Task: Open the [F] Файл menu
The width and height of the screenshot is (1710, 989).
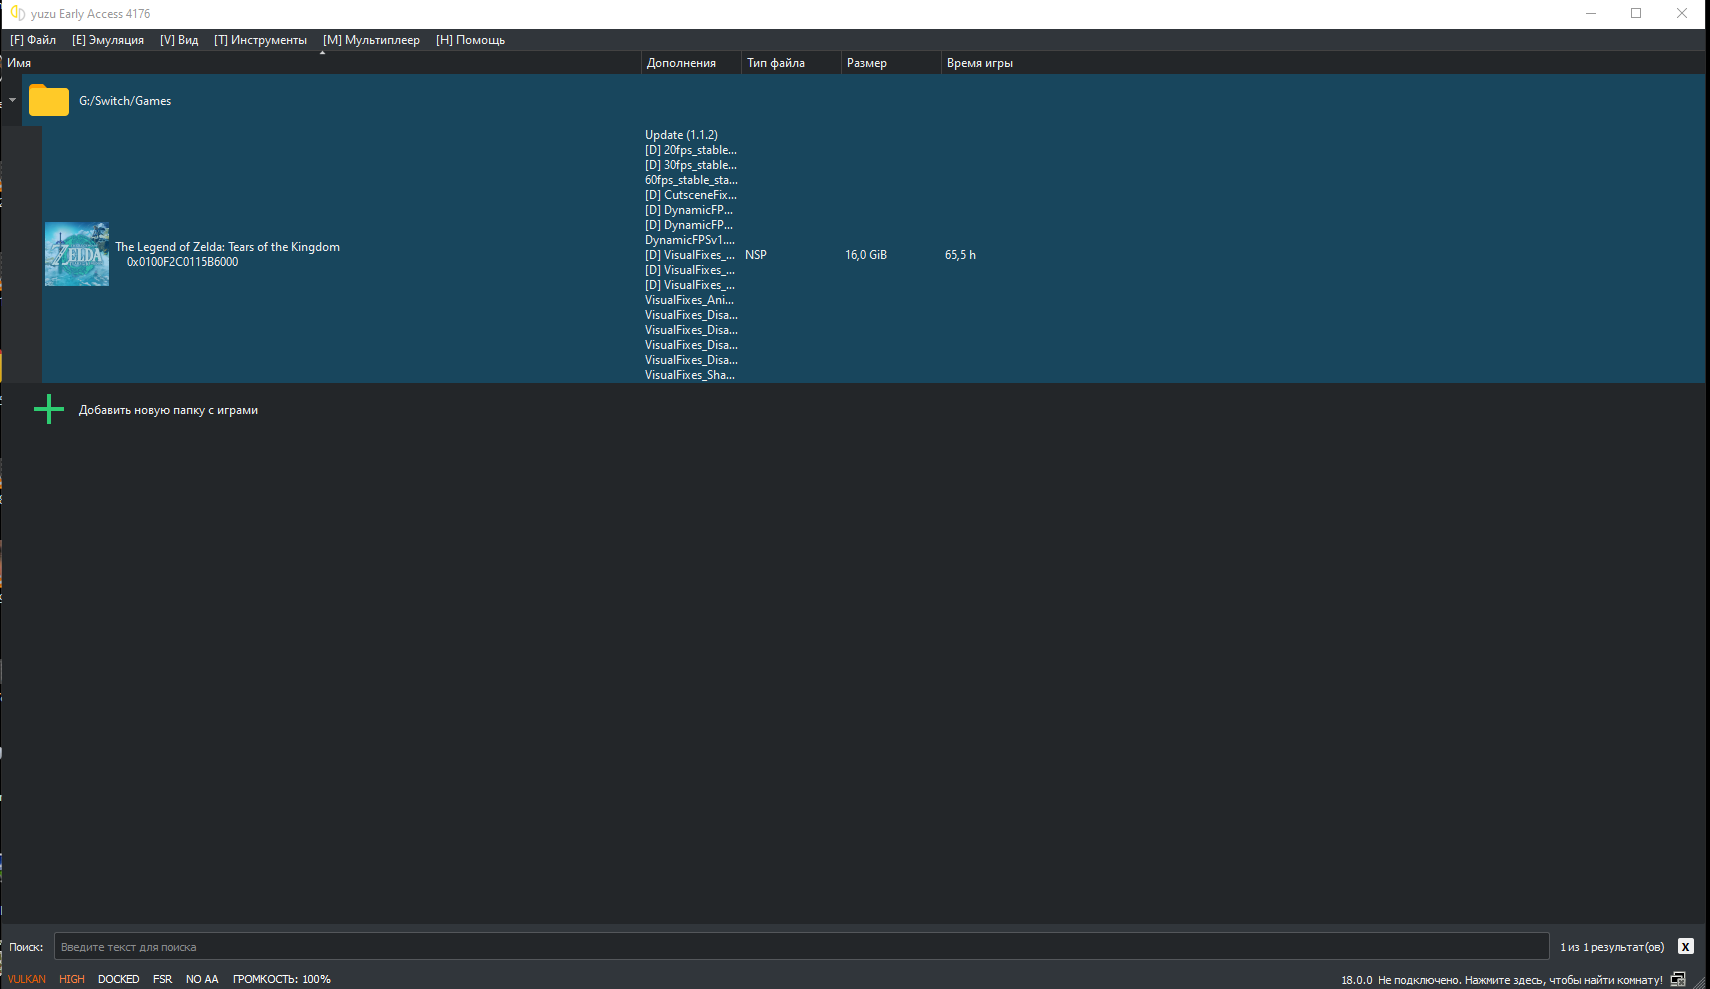Action: pyautogui.click(x=33, y=40)
